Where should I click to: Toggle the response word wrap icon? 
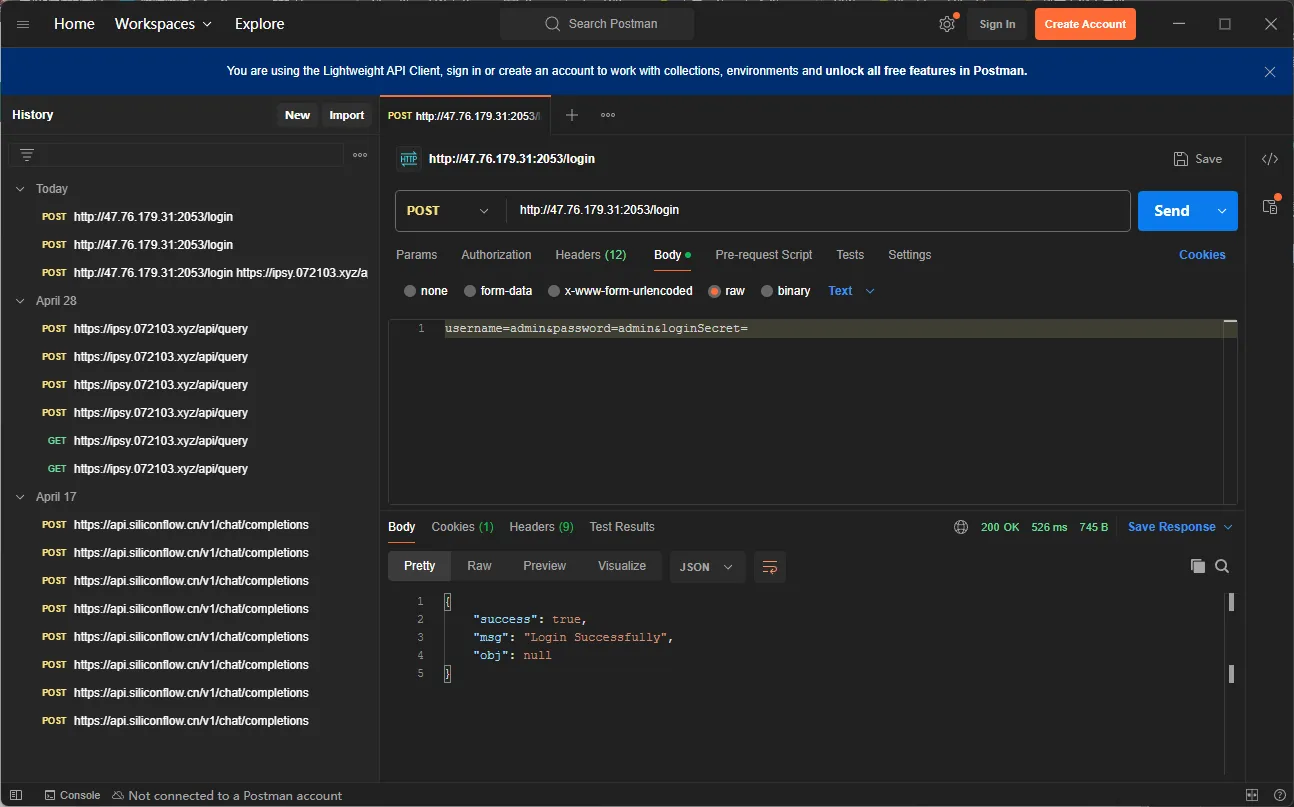click(769, 567)
